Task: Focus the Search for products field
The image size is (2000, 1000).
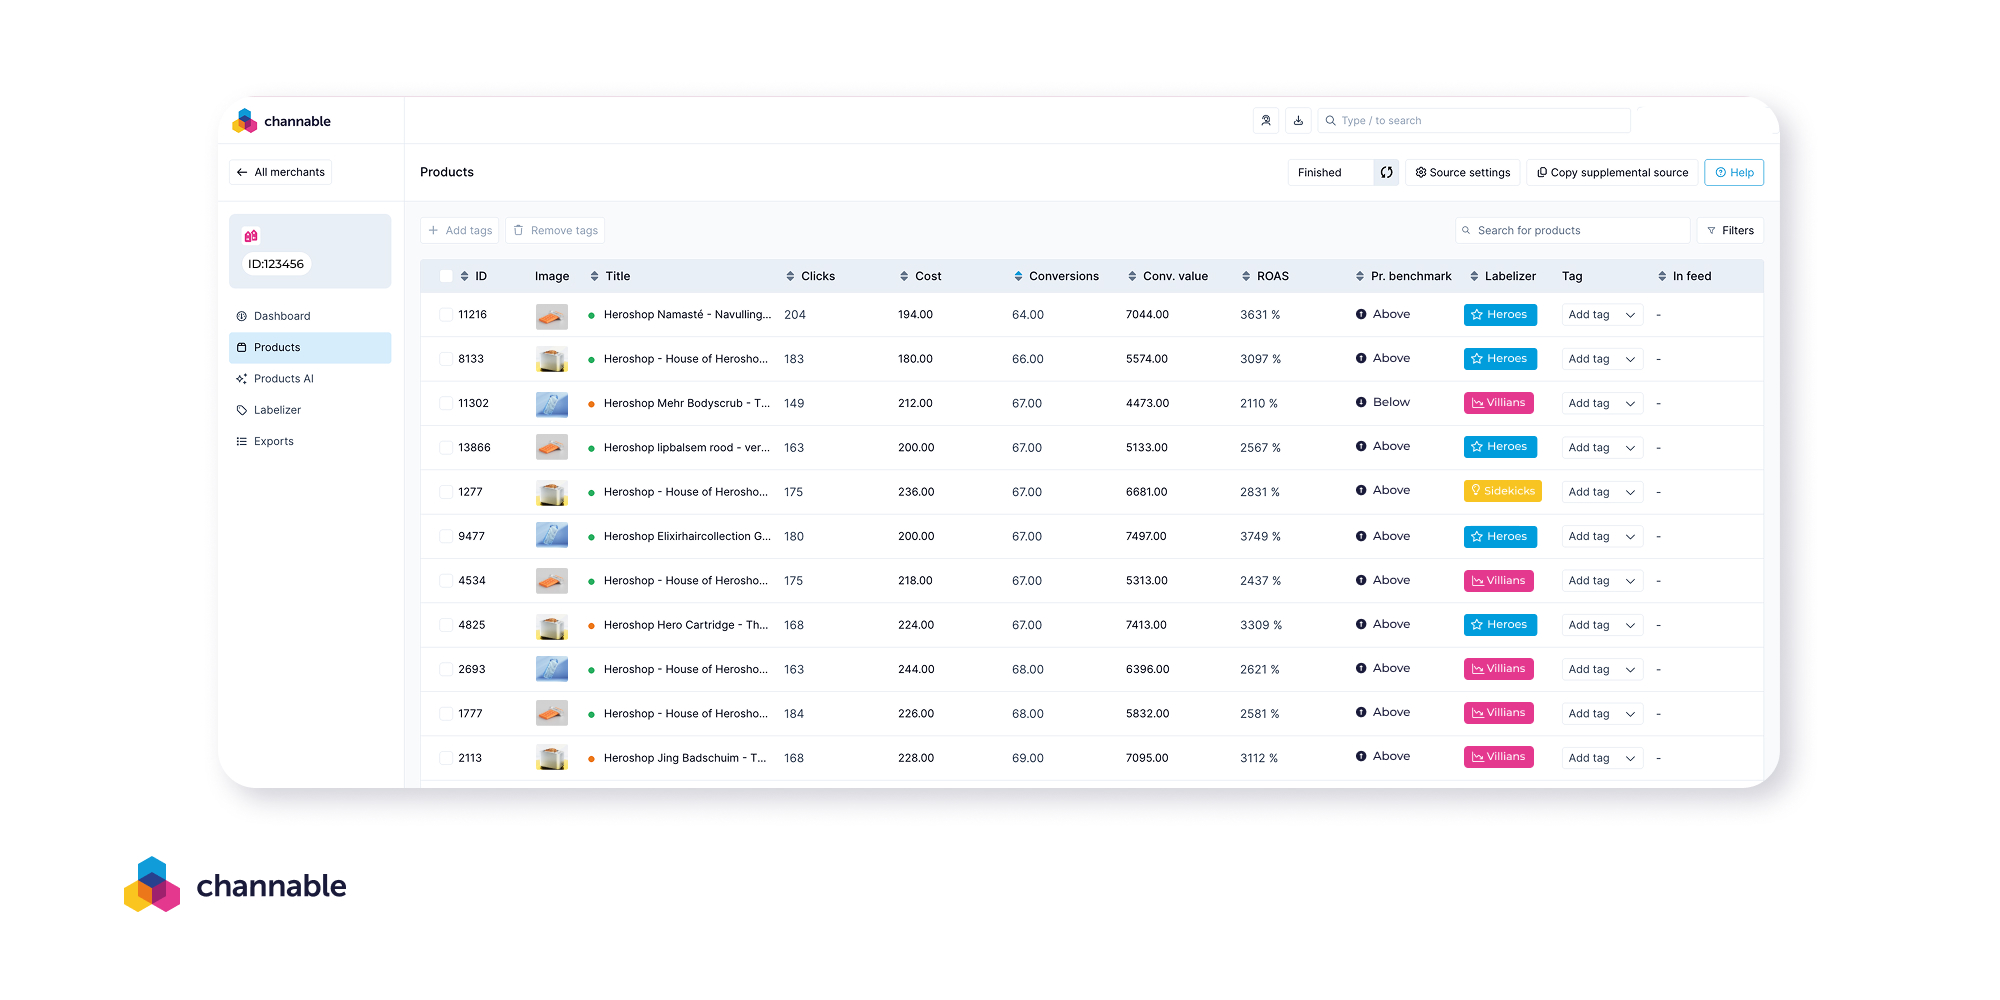Action: [1572, 230]
